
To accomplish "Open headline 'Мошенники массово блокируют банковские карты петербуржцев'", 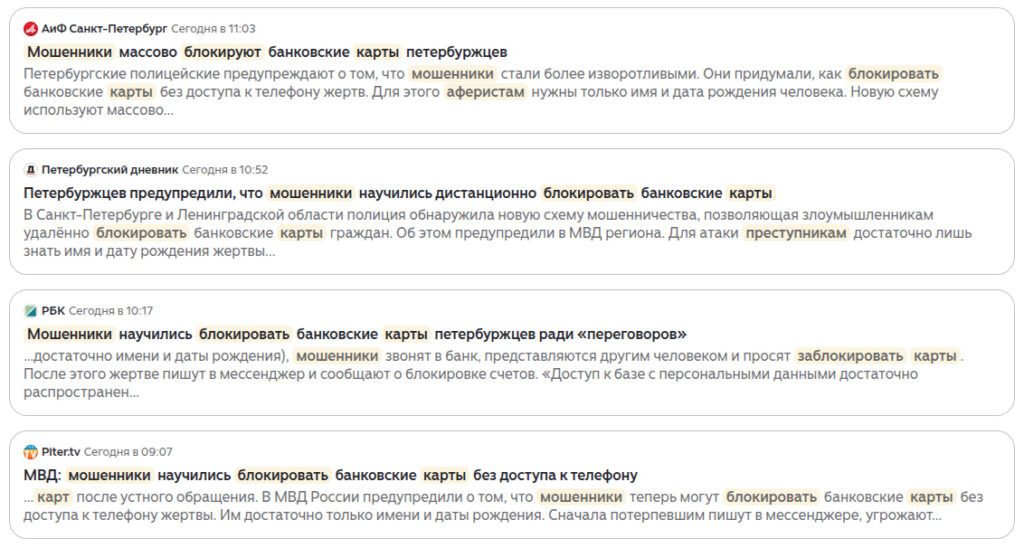I will click(x=266, y=52).
